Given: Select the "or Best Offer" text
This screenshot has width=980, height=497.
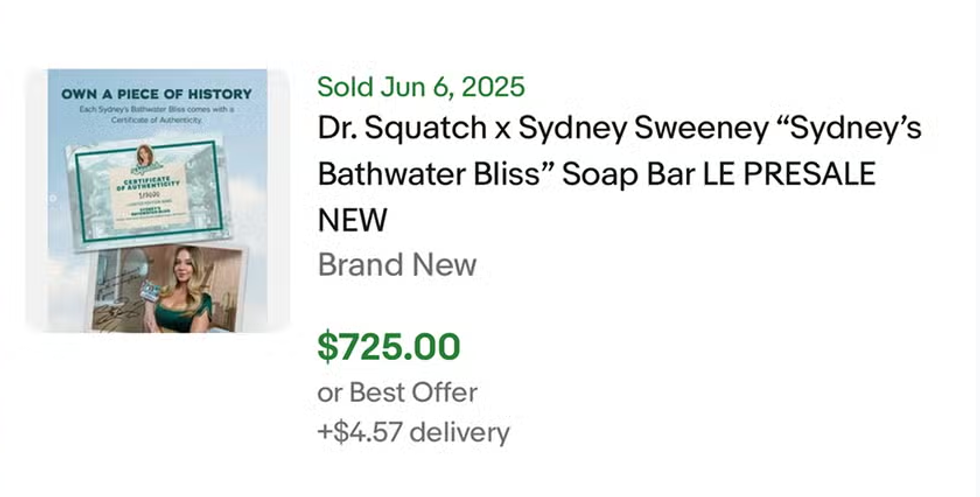Looking at the screenshot, I should coord(397,392).
